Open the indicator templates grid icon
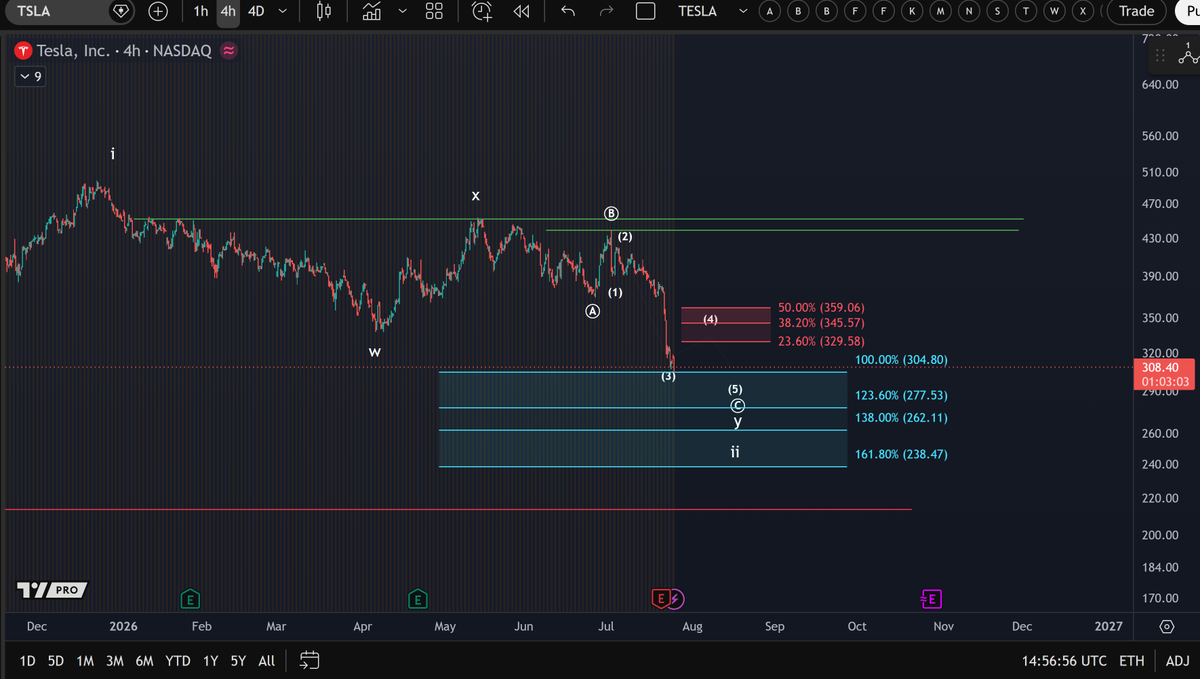1200x679 pixels. click(434, 11)
